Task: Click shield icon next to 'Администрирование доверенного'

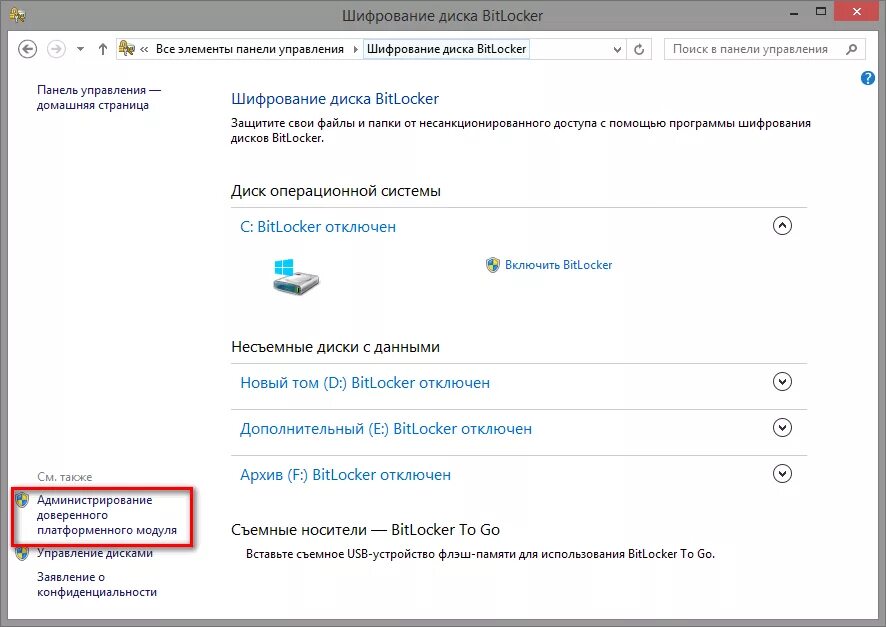Action: point(21,500)
